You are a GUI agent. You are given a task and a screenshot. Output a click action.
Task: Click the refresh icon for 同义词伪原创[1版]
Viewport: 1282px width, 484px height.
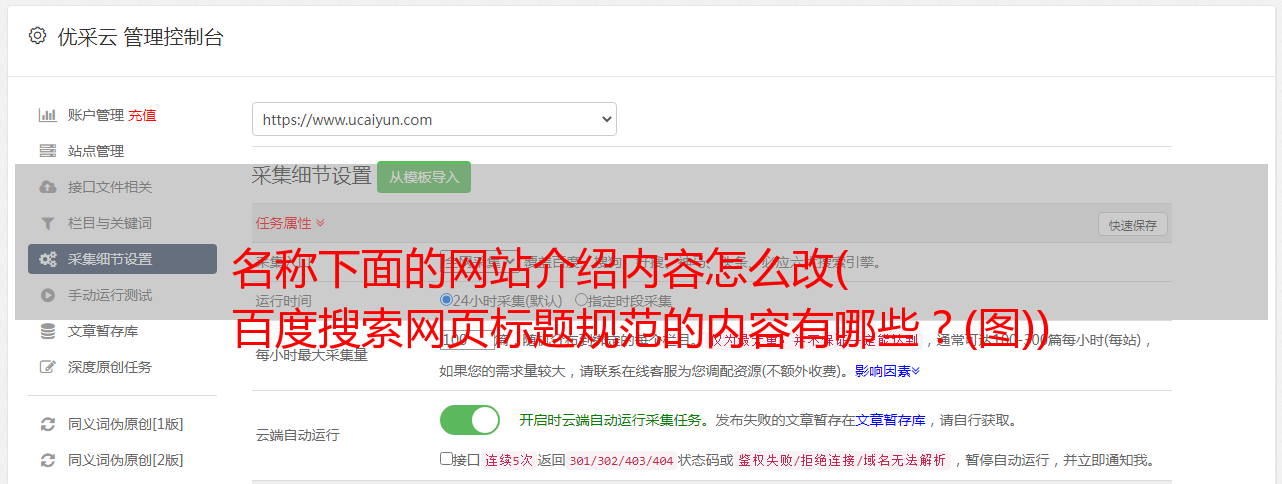pos(47,424)
